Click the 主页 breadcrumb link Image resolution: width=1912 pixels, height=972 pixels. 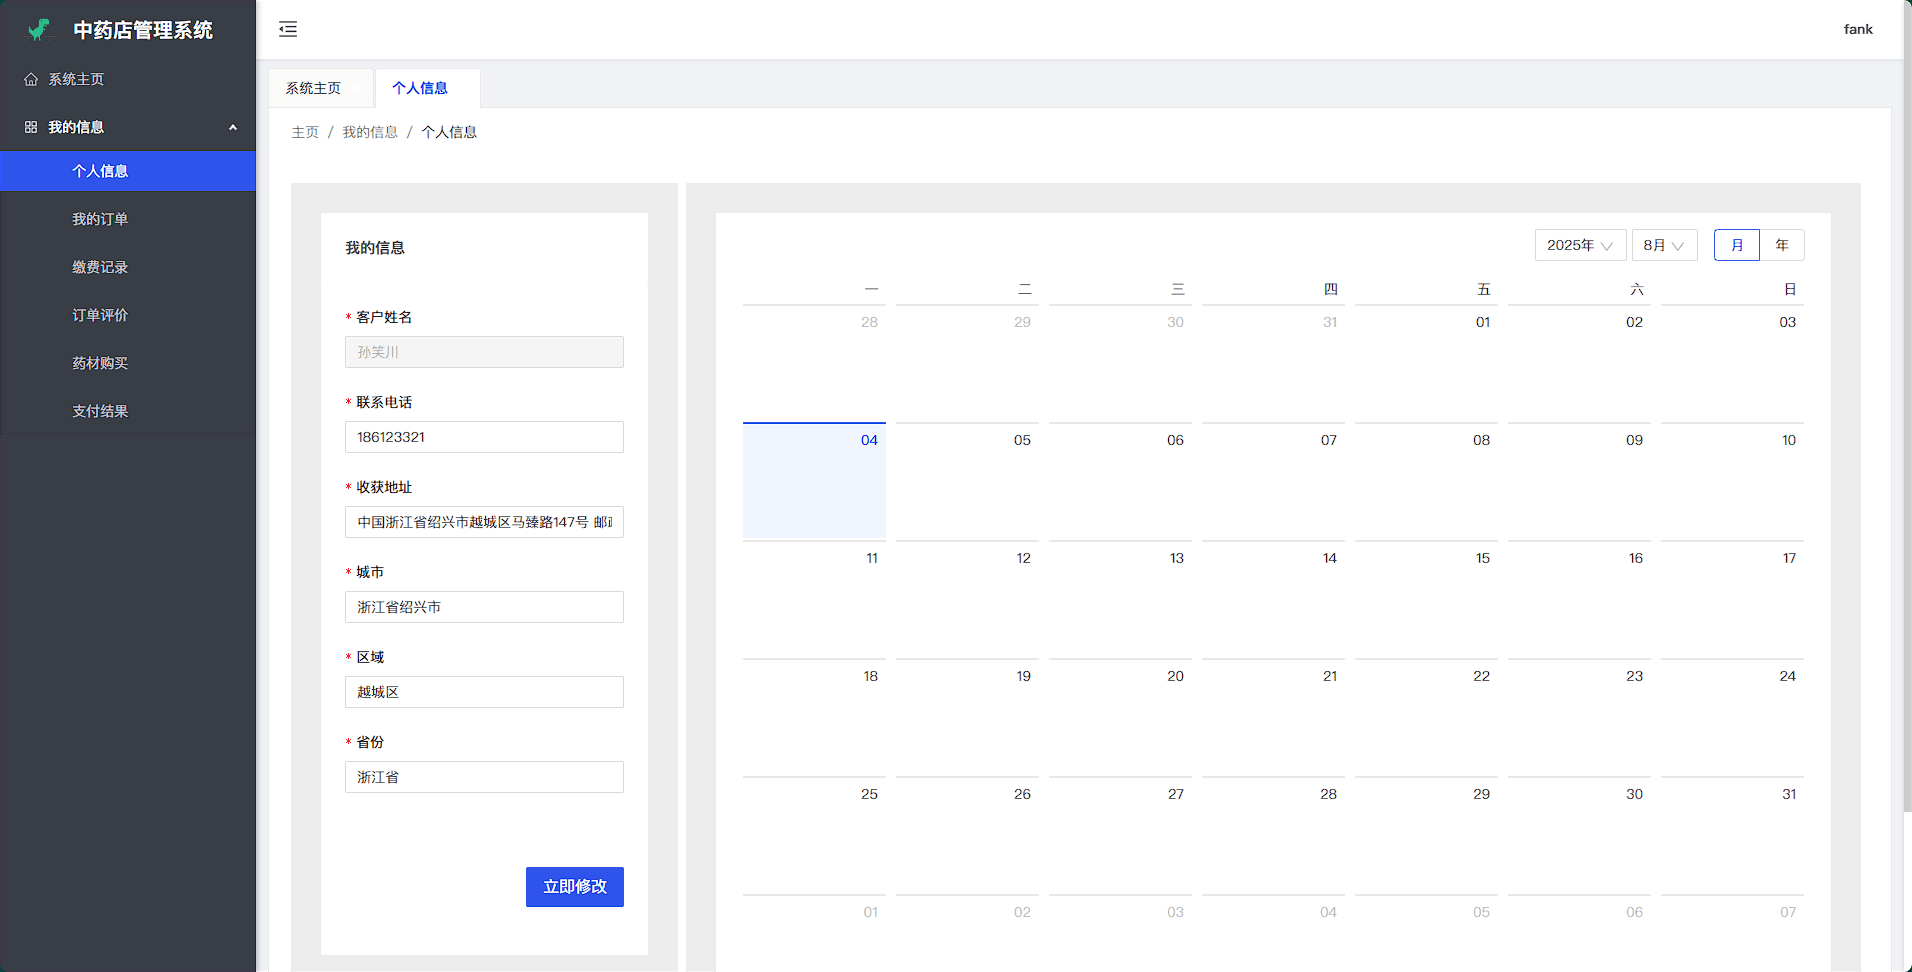(x=305, y=132)
